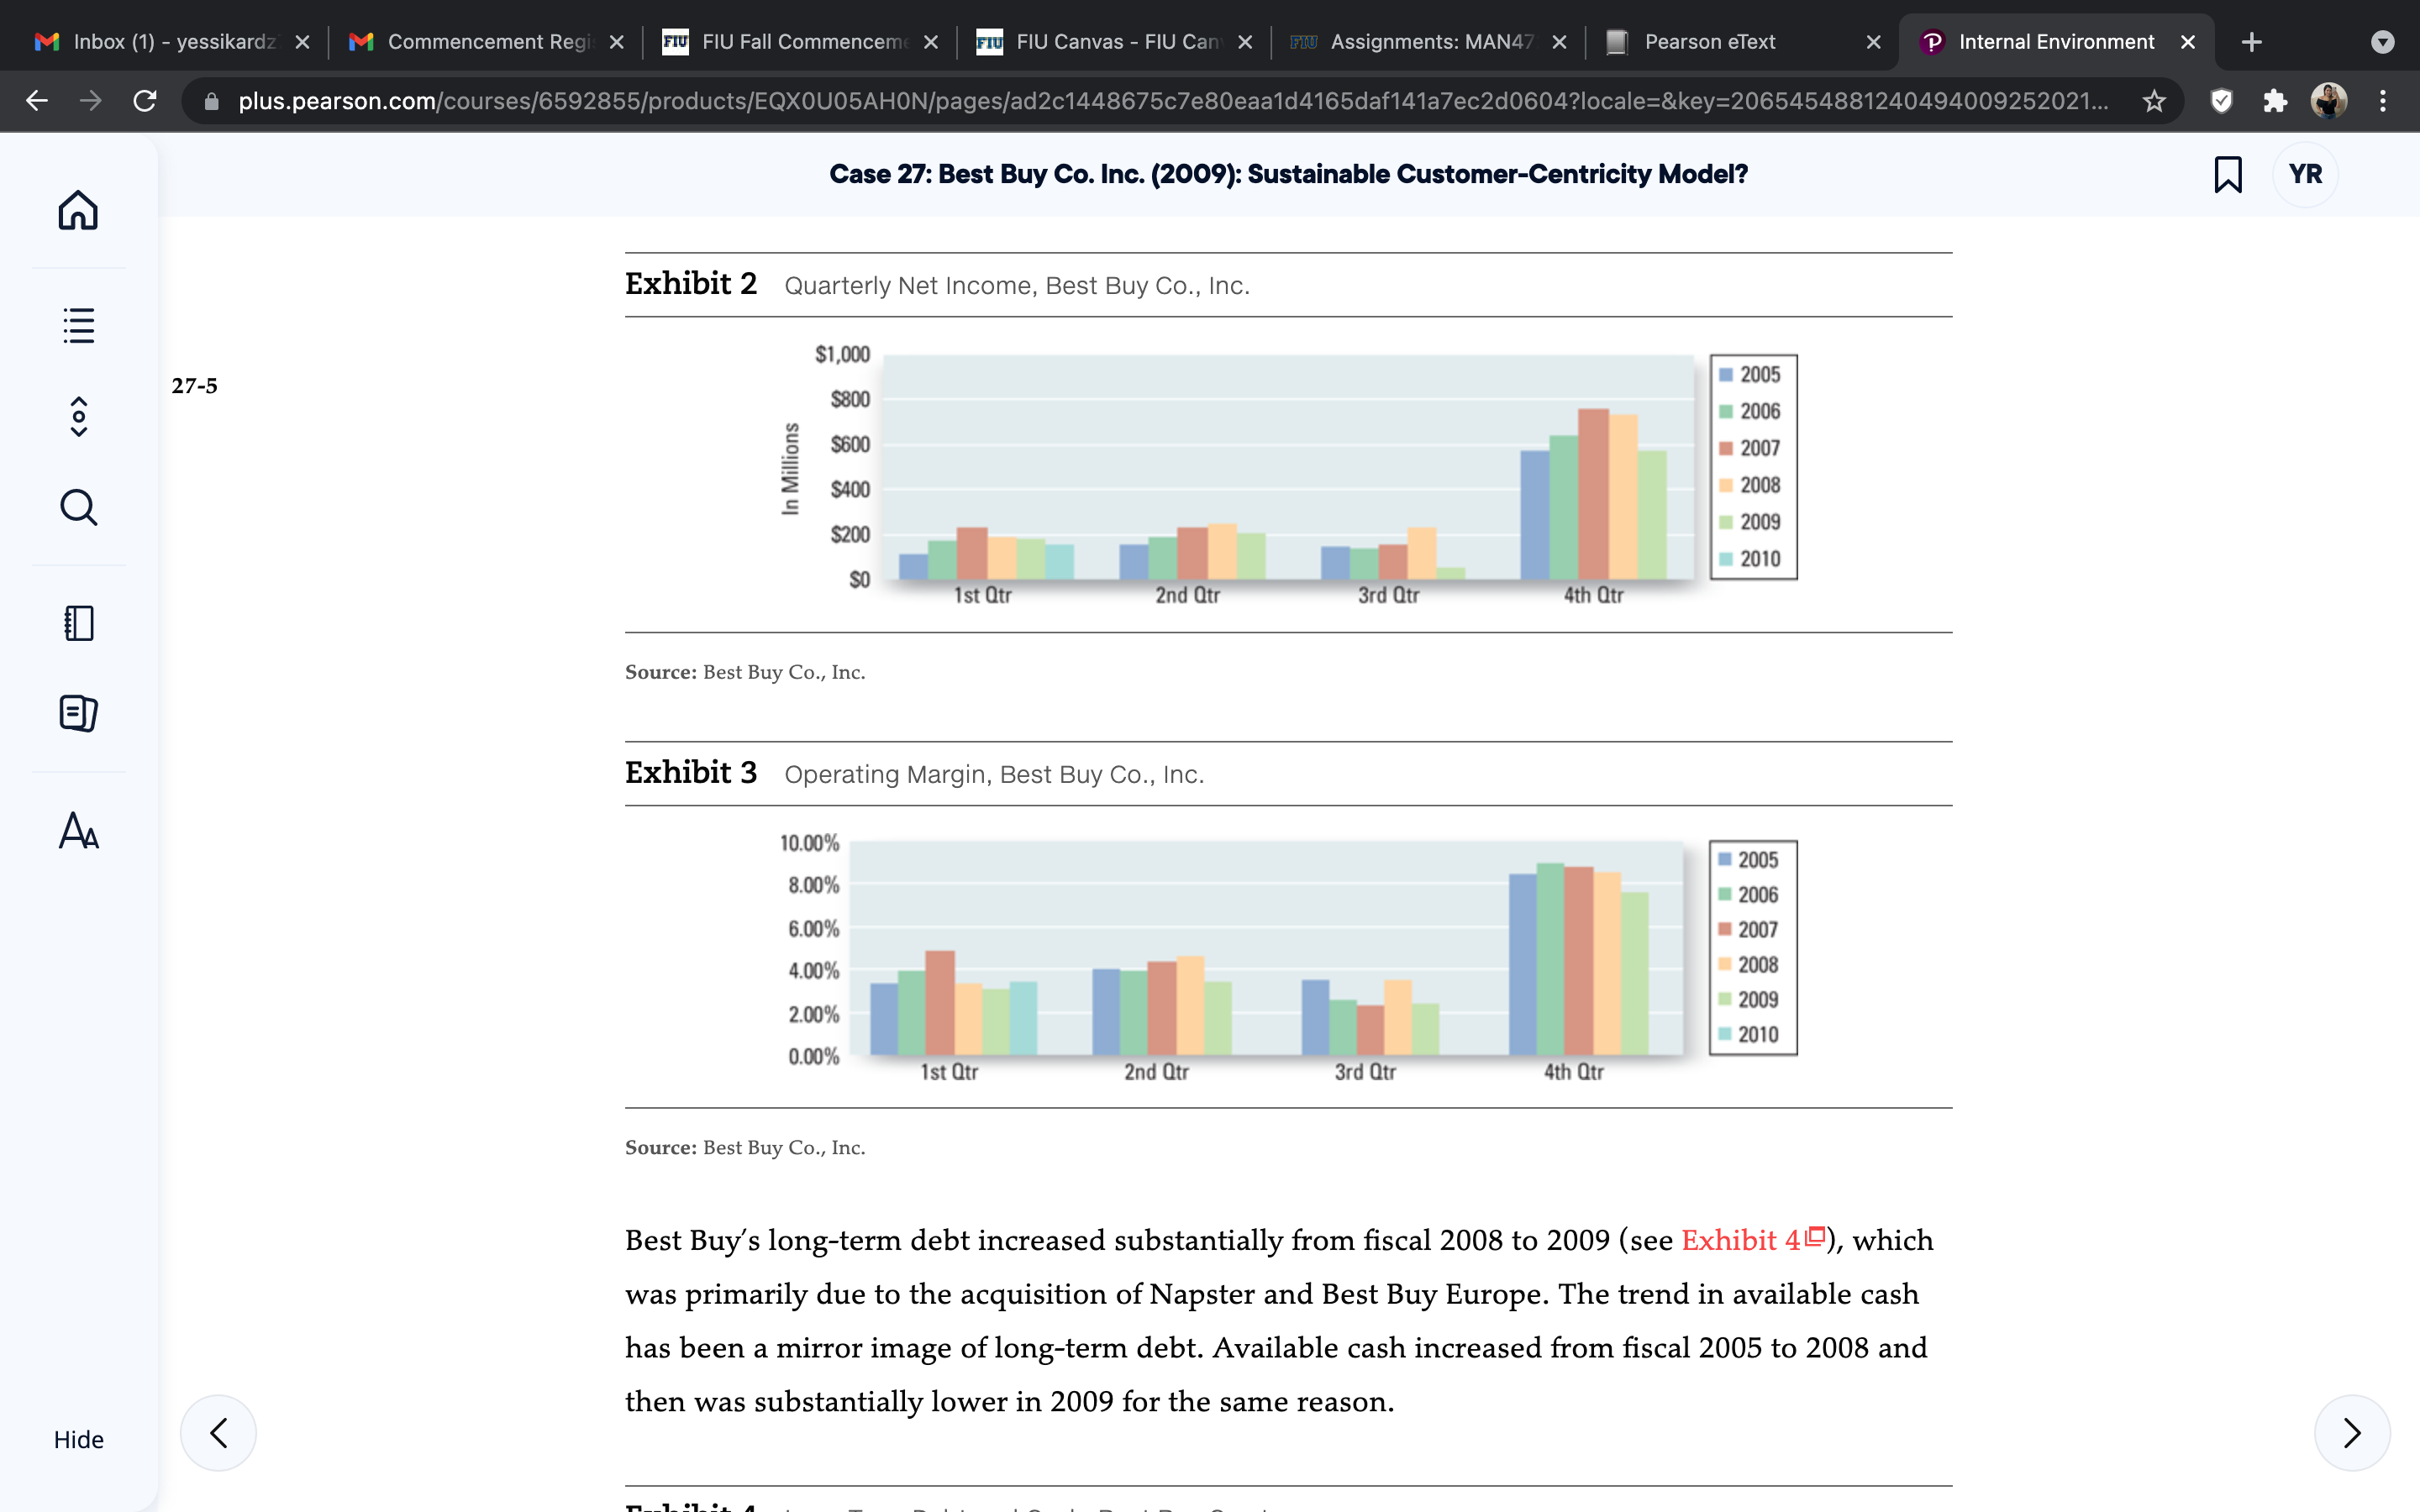Open the notebook icon in sidebar
Screen dimensions: 2420x1512
[78, 623]
